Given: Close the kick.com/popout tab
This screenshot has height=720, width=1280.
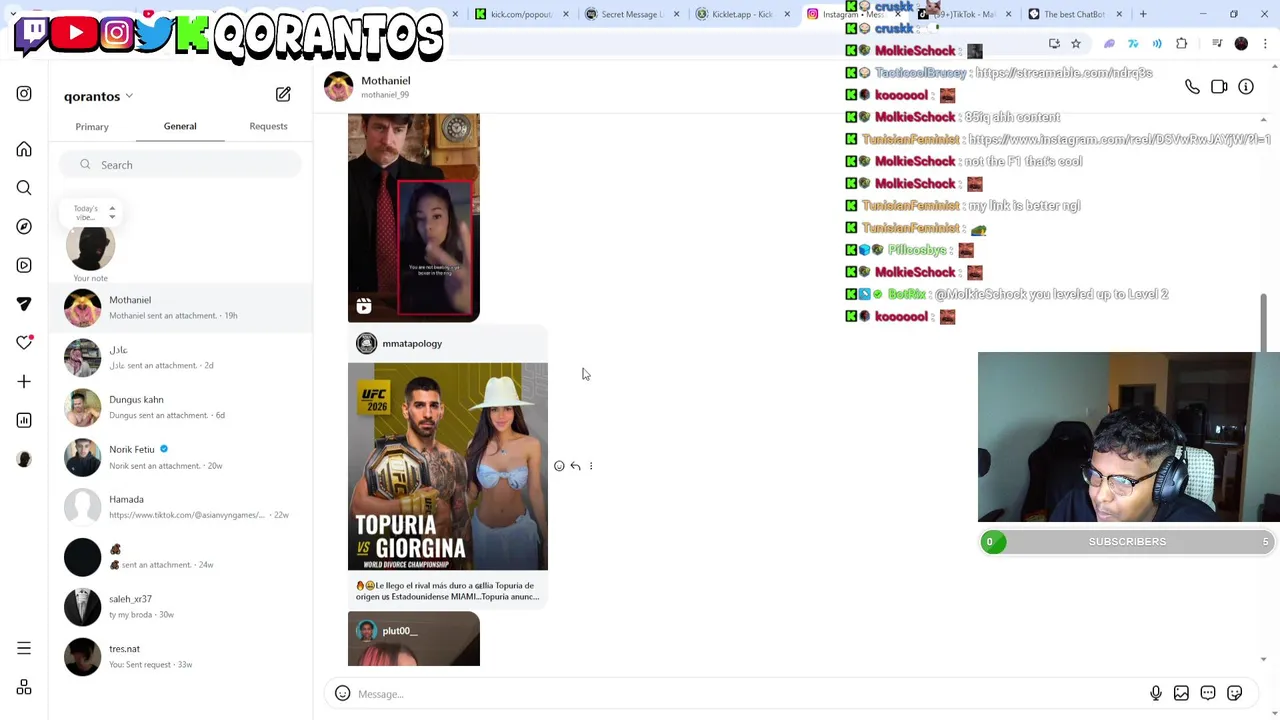Looking at the screenshot, I should [x=566, y=14].
